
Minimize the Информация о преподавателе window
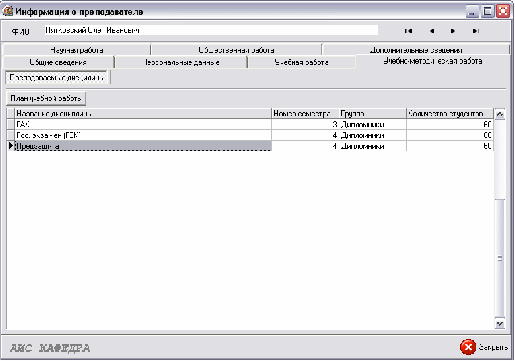click(472, 12)
